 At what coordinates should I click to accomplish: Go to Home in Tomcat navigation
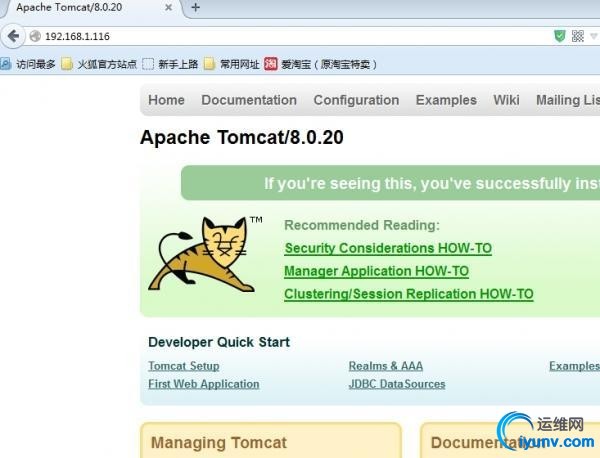point(166,100)
